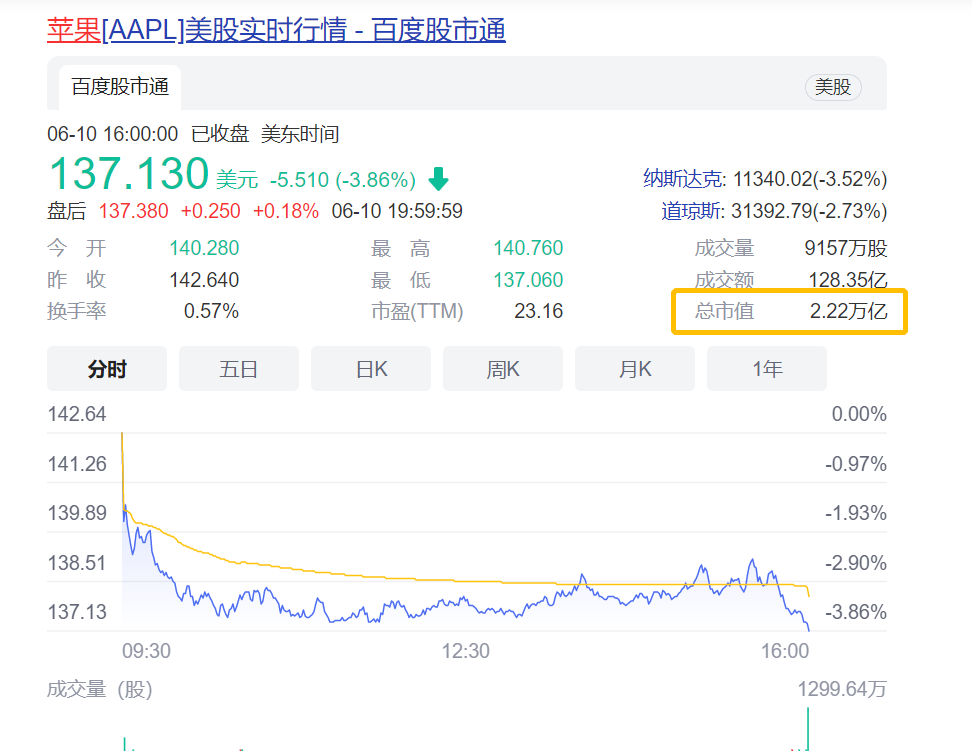Click the -5.510 (-3.86%) change value
The width and height of the screenshot is (972, 751).
click(x=343, y=180)
